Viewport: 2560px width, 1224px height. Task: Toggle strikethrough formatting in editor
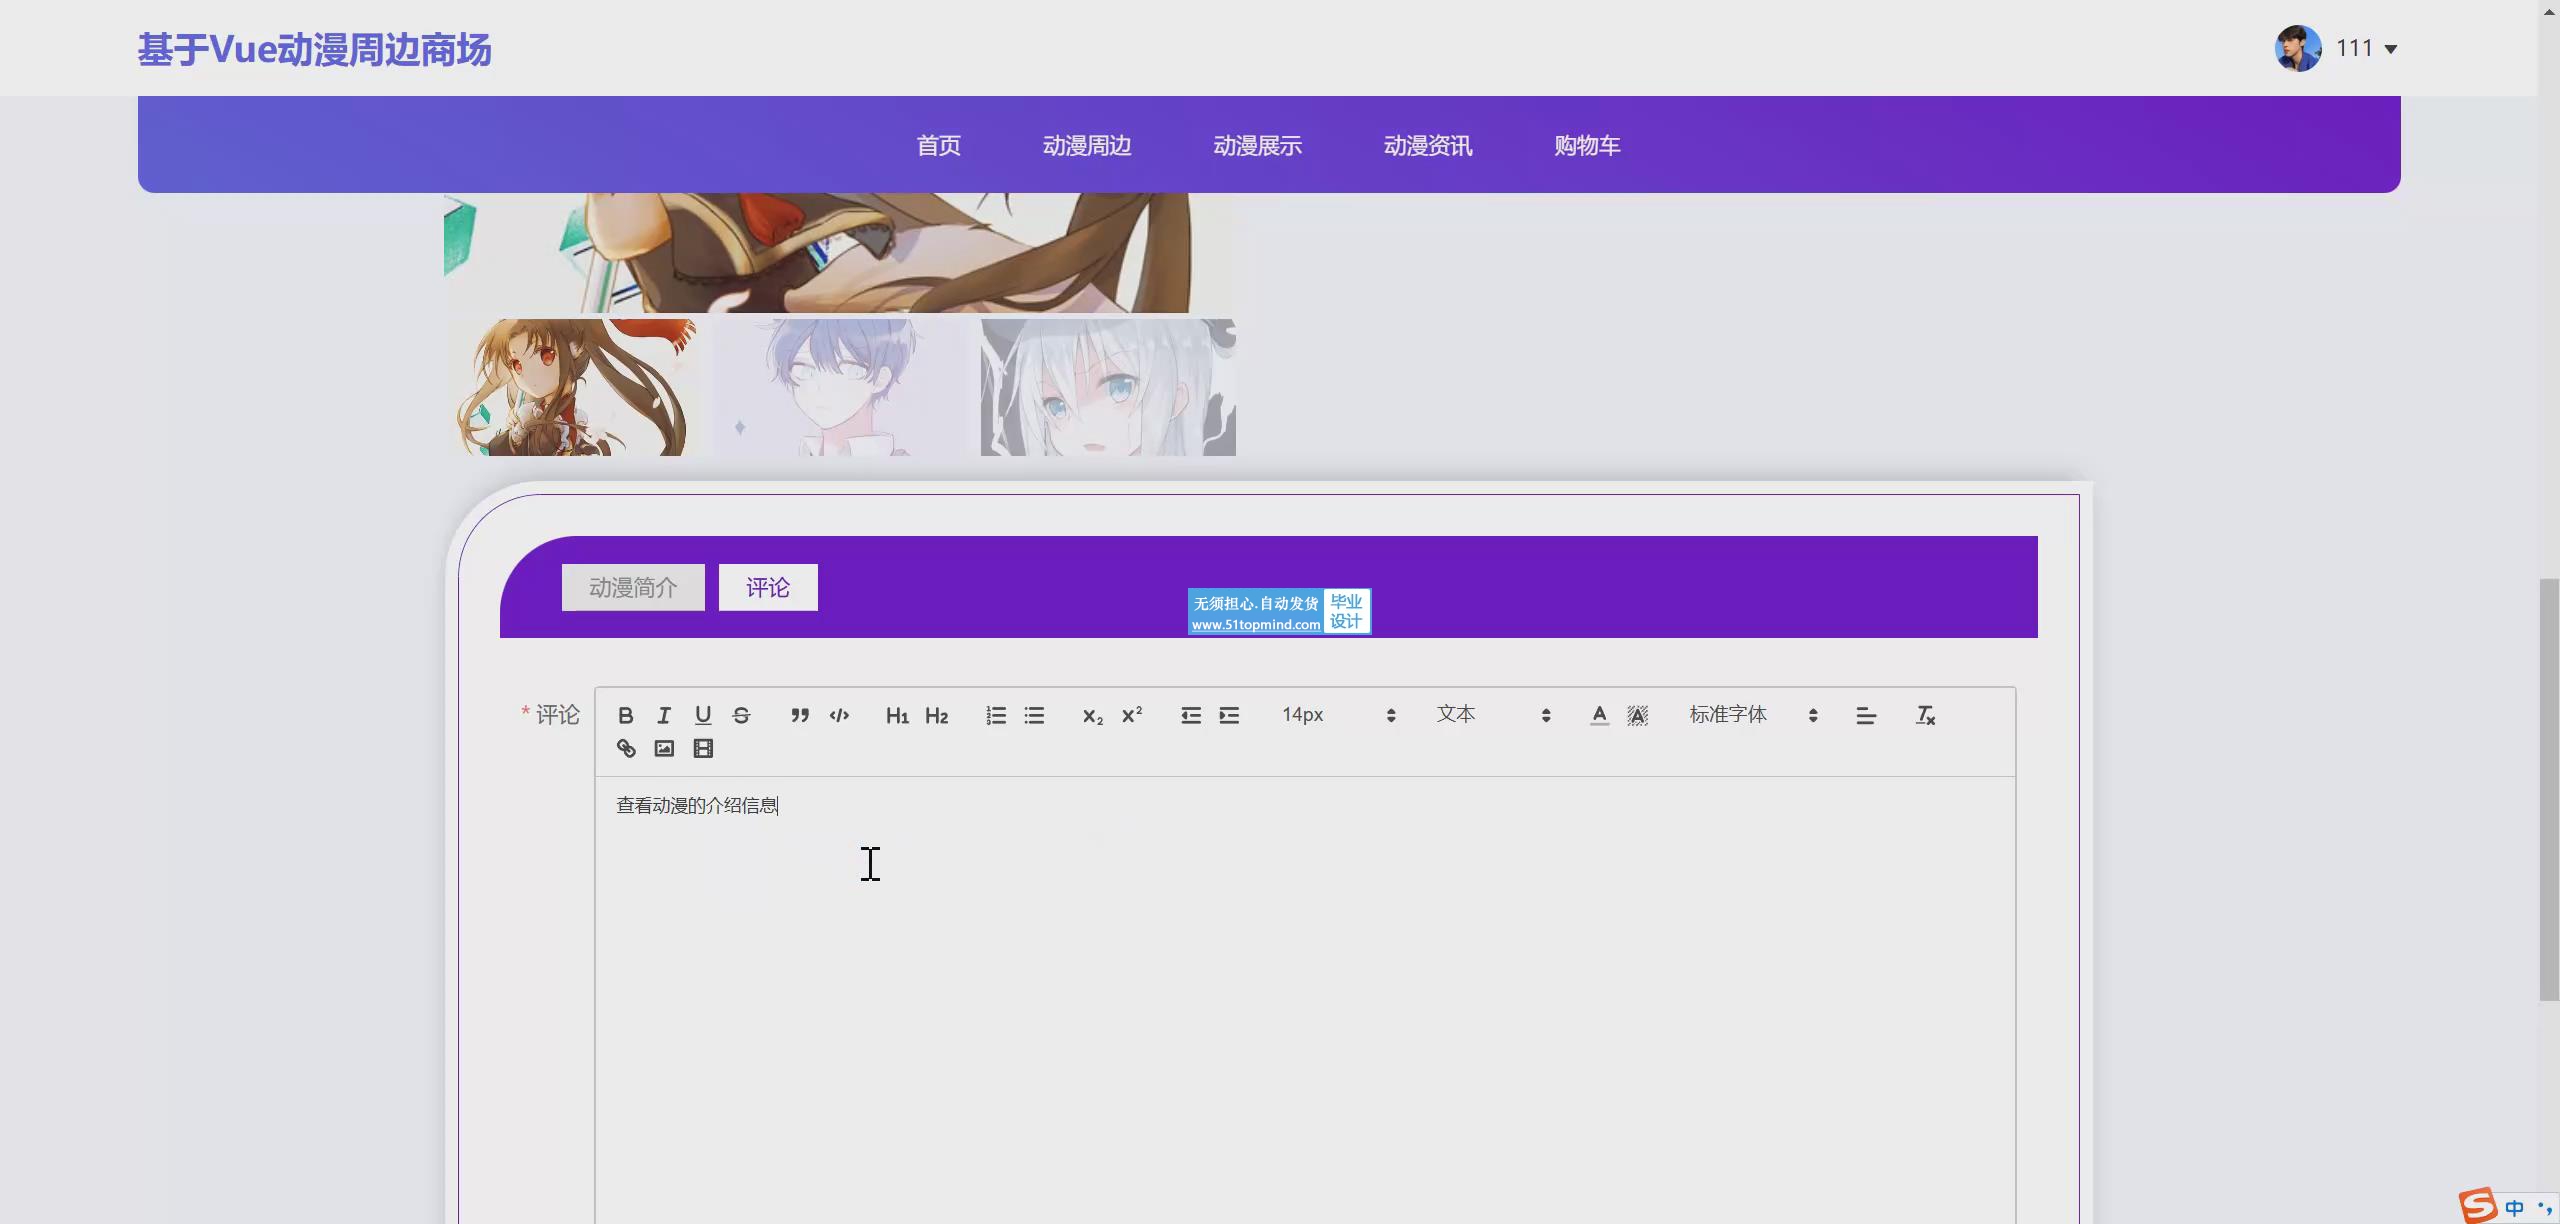pyautogui.click(x=741, y=715)
